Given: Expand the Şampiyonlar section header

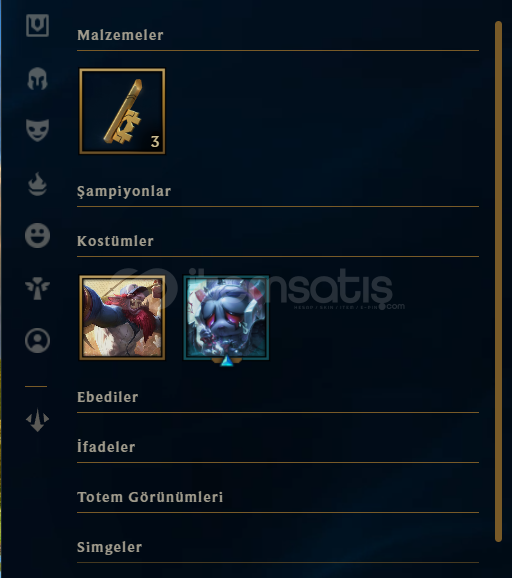Looking at the screenshot, I should point(124,191).
